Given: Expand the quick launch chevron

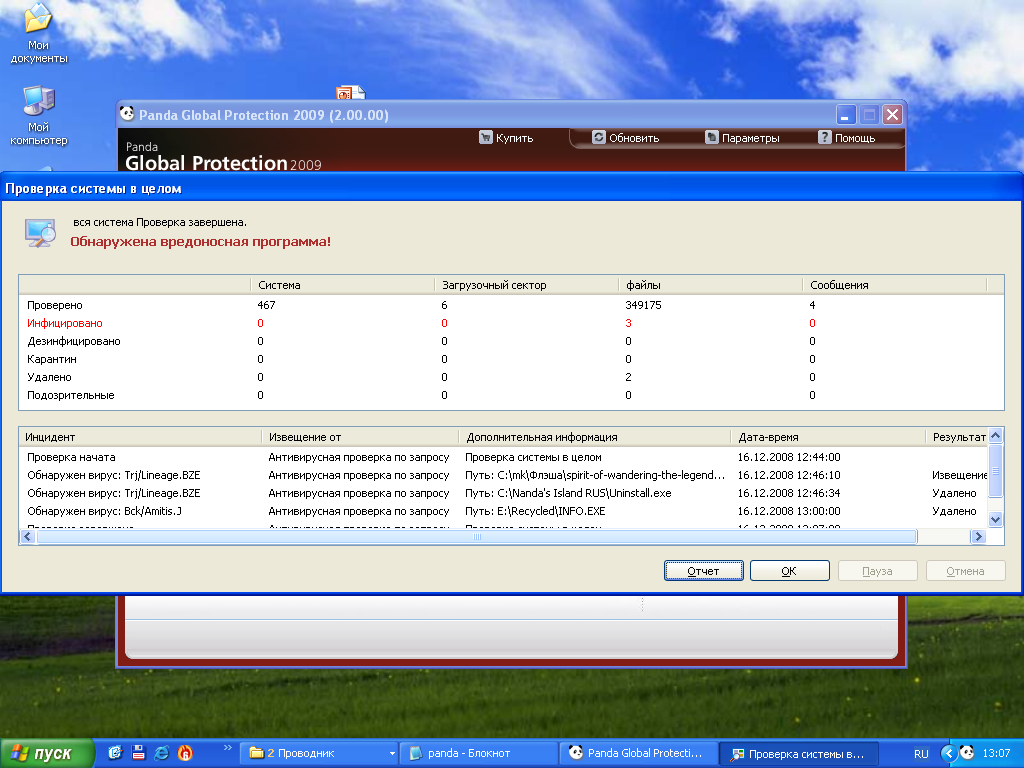Looking at the screenshot, I should click(227, 747).
